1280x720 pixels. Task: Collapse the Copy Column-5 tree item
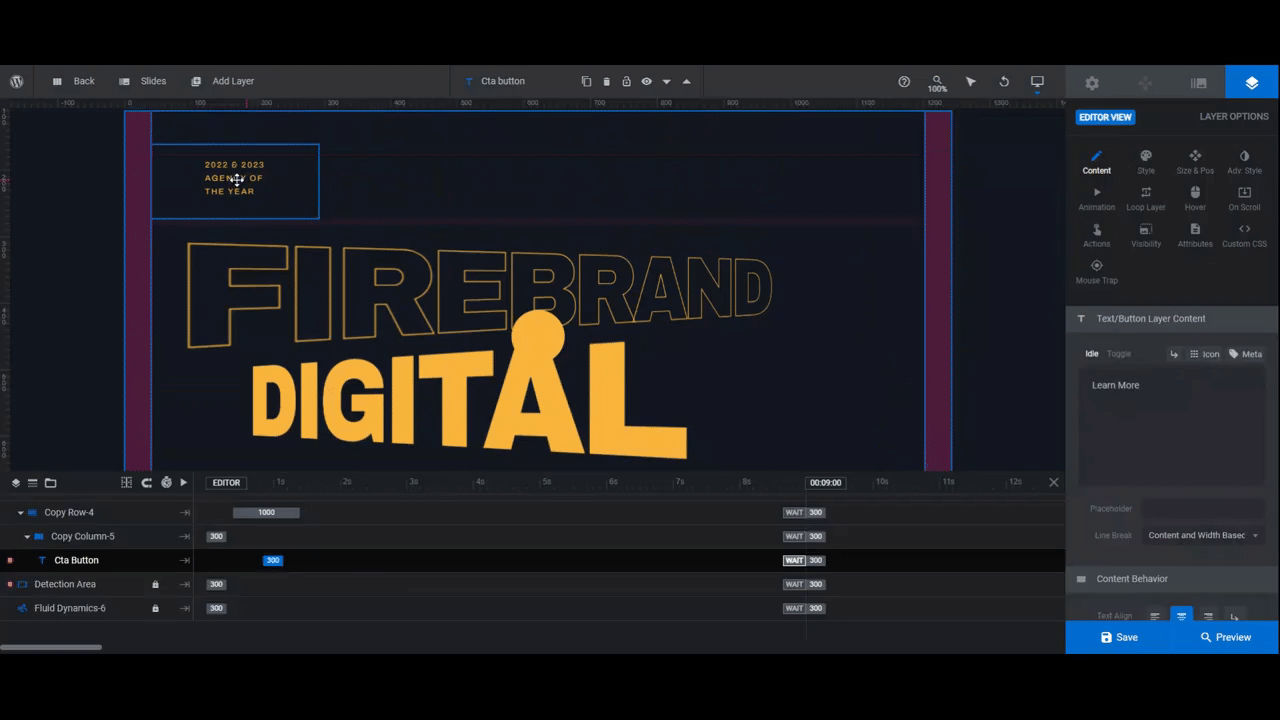pyautogui.click(x=27, y=537)
